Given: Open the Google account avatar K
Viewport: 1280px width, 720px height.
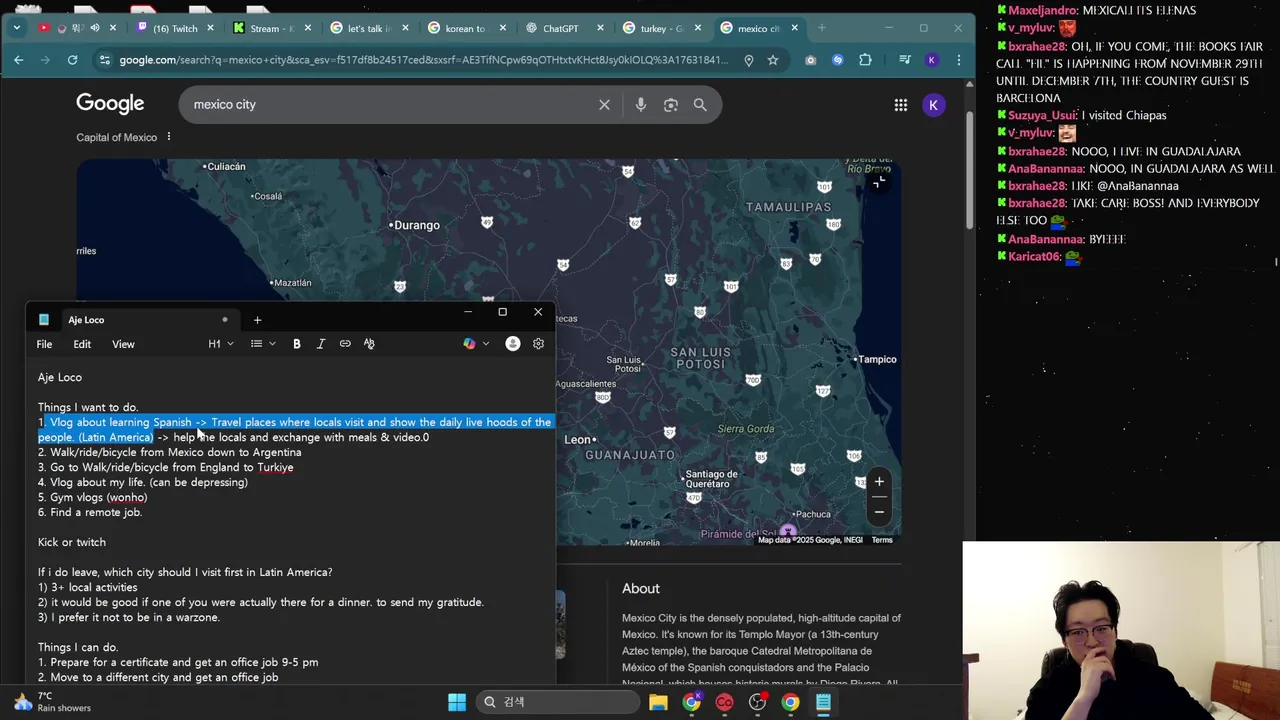Looking at the screenshot, I should [x=933, y=105].
